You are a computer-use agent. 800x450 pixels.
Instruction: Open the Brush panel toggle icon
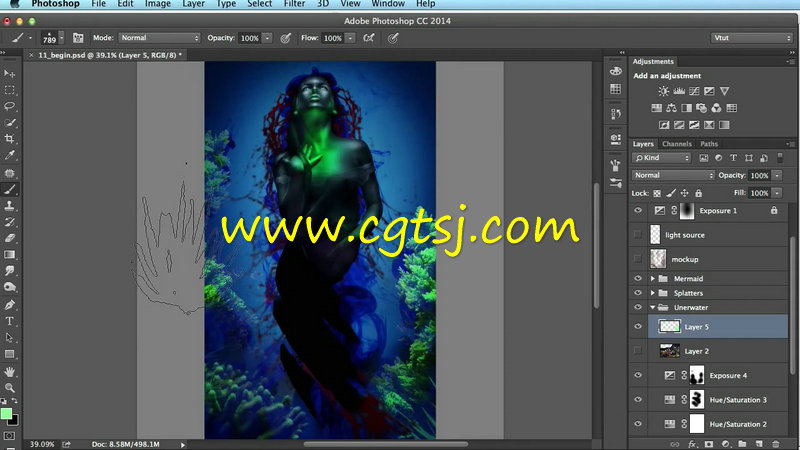coord(78,38)
